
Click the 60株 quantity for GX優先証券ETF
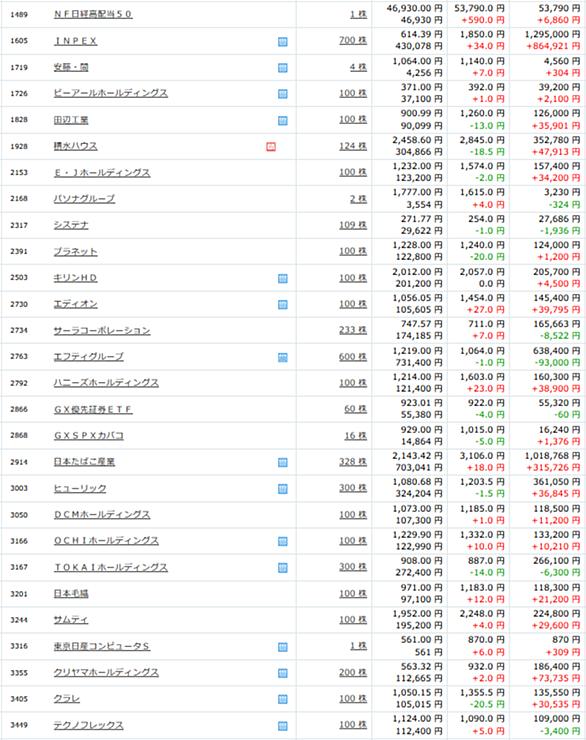[355, 409]
